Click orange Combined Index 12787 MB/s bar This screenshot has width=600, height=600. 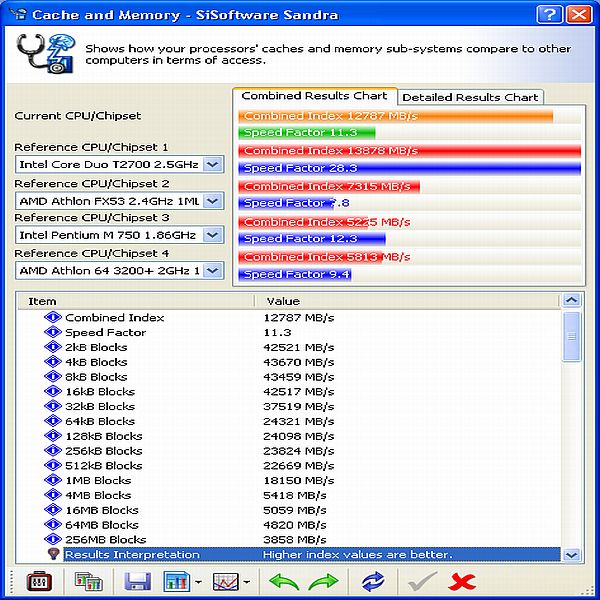point(396,116)
